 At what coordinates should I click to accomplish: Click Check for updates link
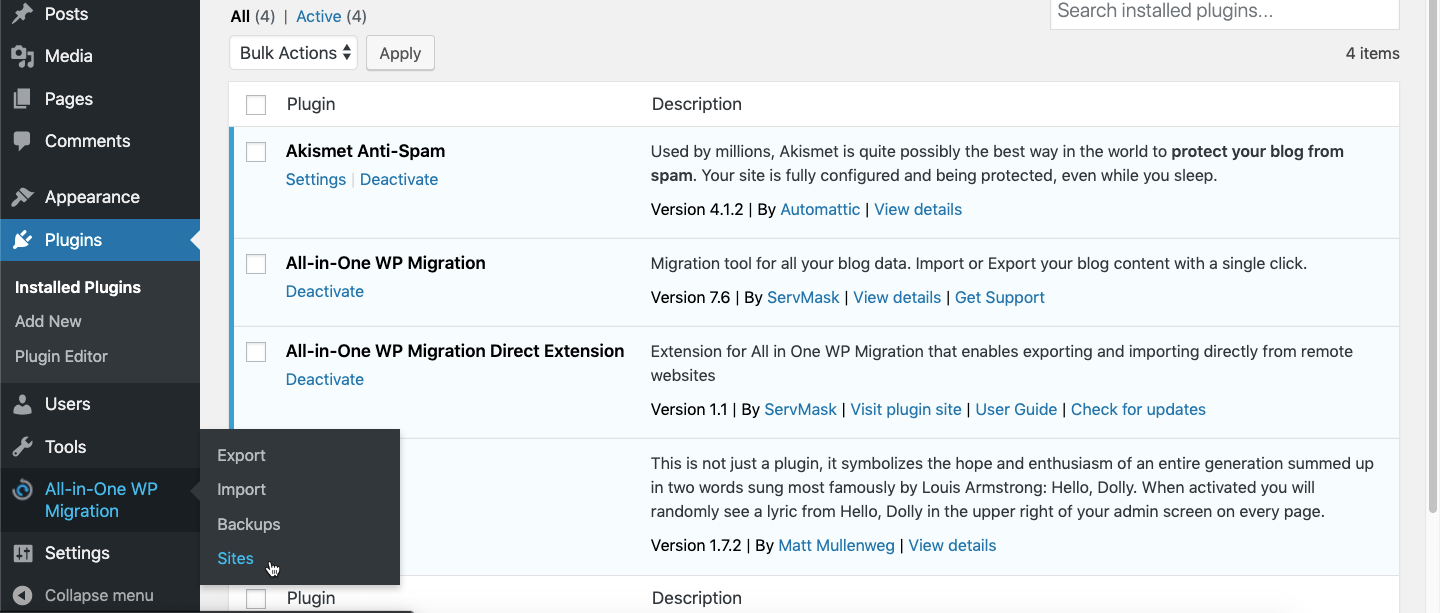(1138, 409)
